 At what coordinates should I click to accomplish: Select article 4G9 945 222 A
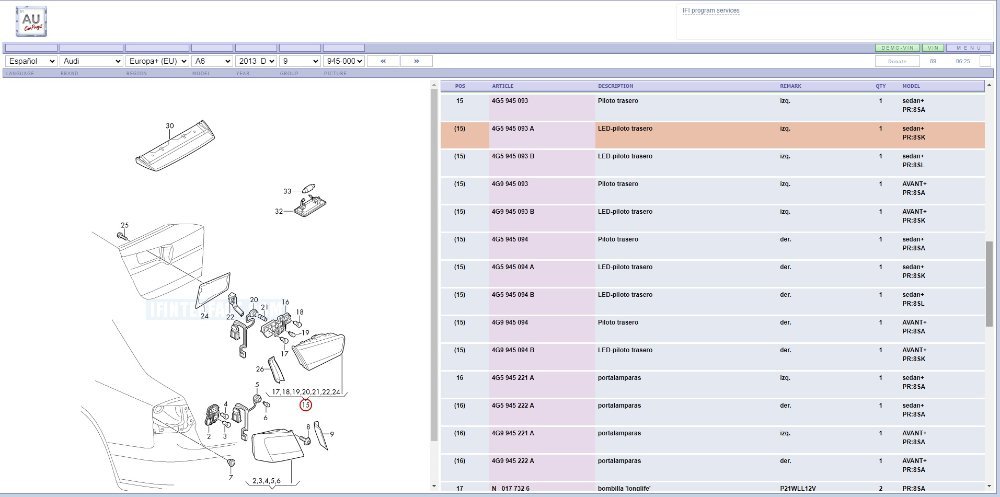[513, 461]
